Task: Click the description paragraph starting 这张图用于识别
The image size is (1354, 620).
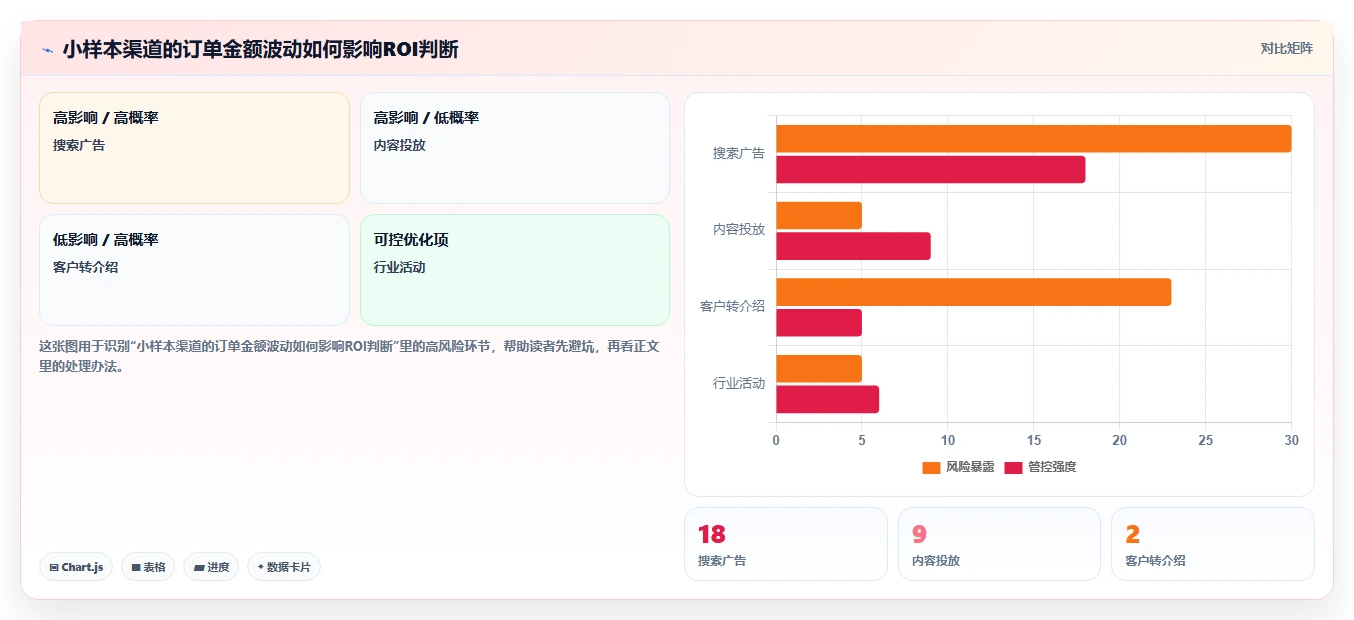Action: click(348, 356)
